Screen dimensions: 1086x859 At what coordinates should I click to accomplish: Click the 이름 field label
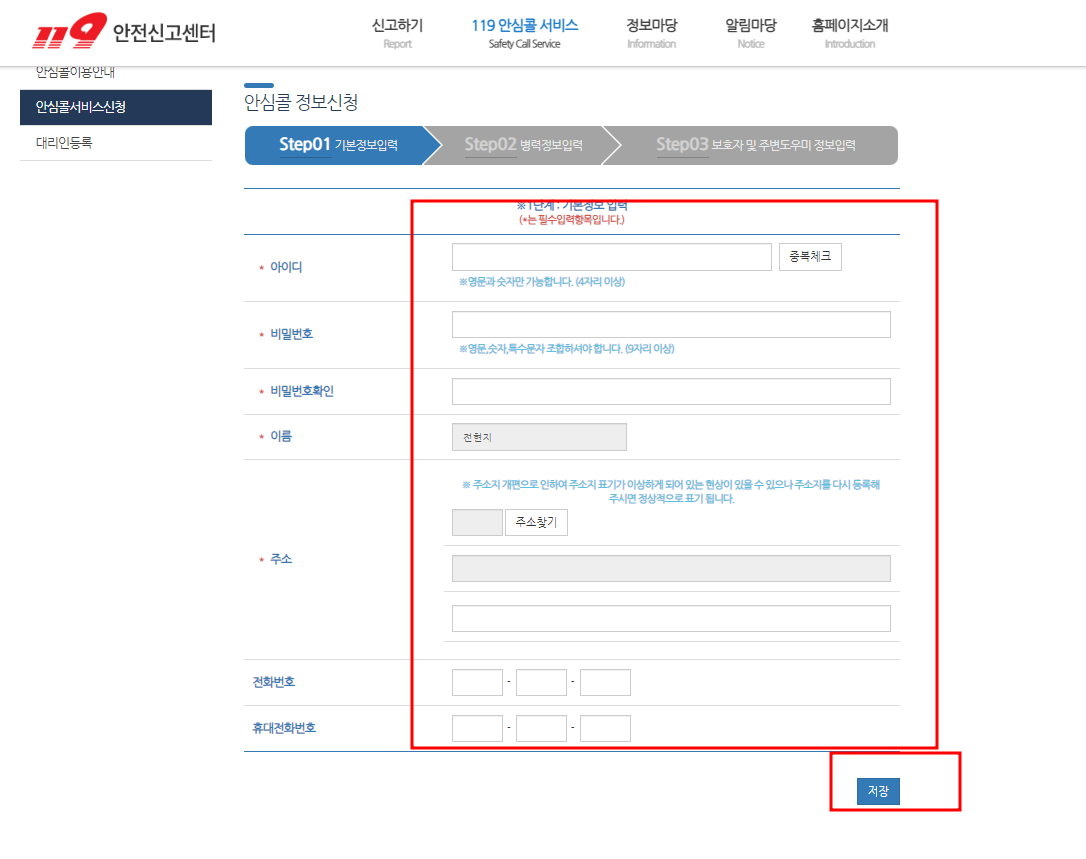tap(281, 436)
